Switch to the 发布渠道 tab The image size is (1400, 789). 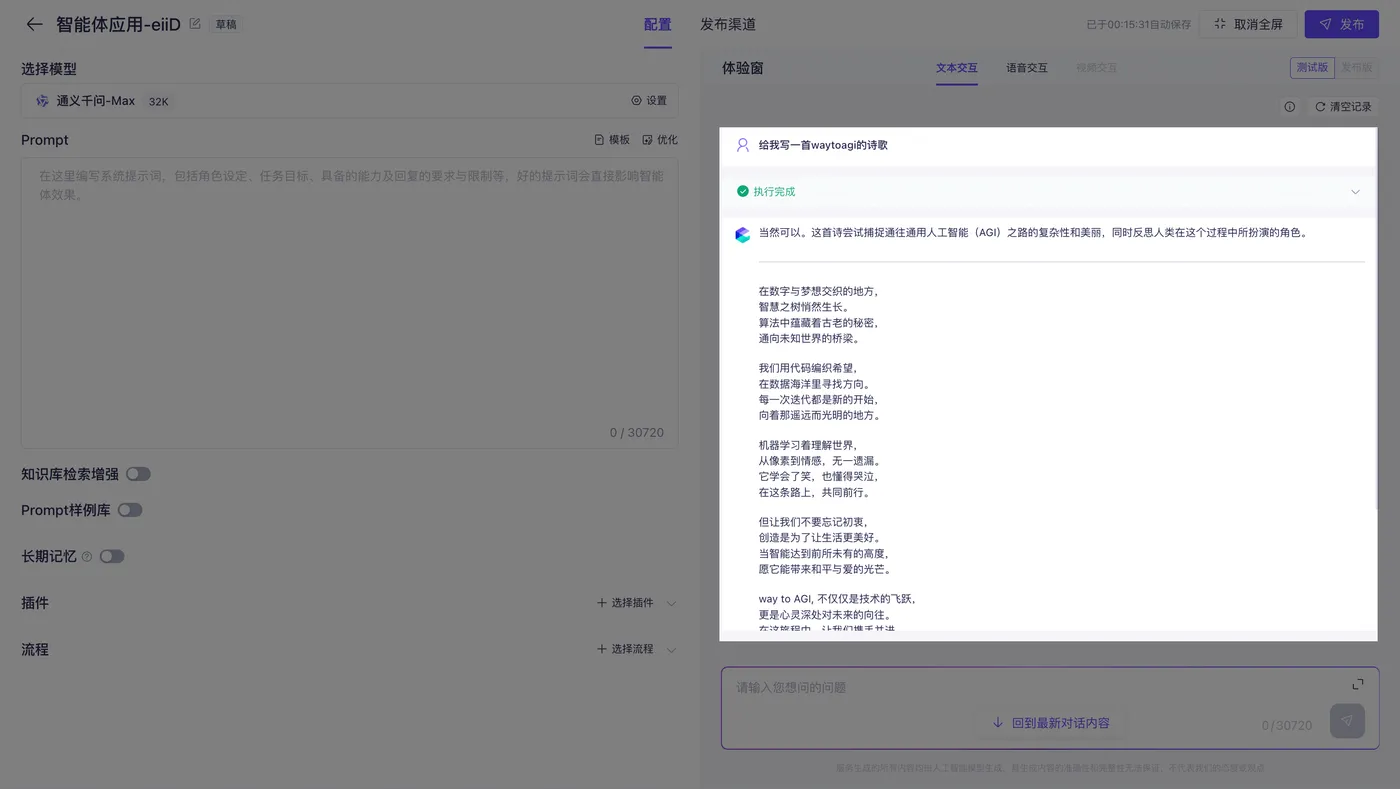[728, 24]
